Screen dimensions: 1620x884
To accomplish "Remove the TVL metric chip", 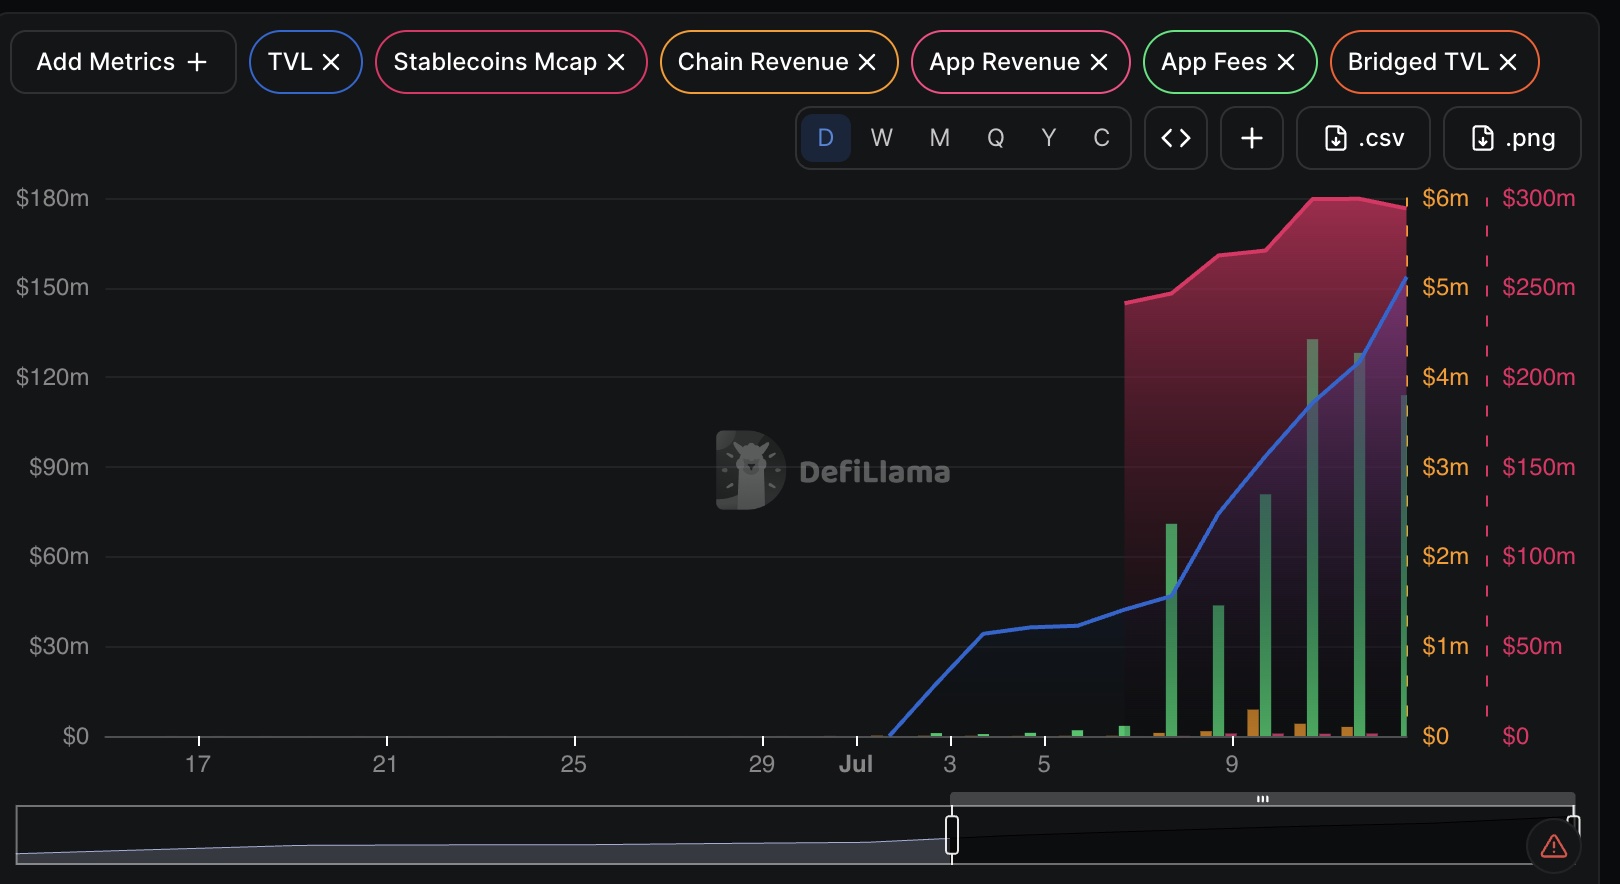I will click(x=331, y=62).
